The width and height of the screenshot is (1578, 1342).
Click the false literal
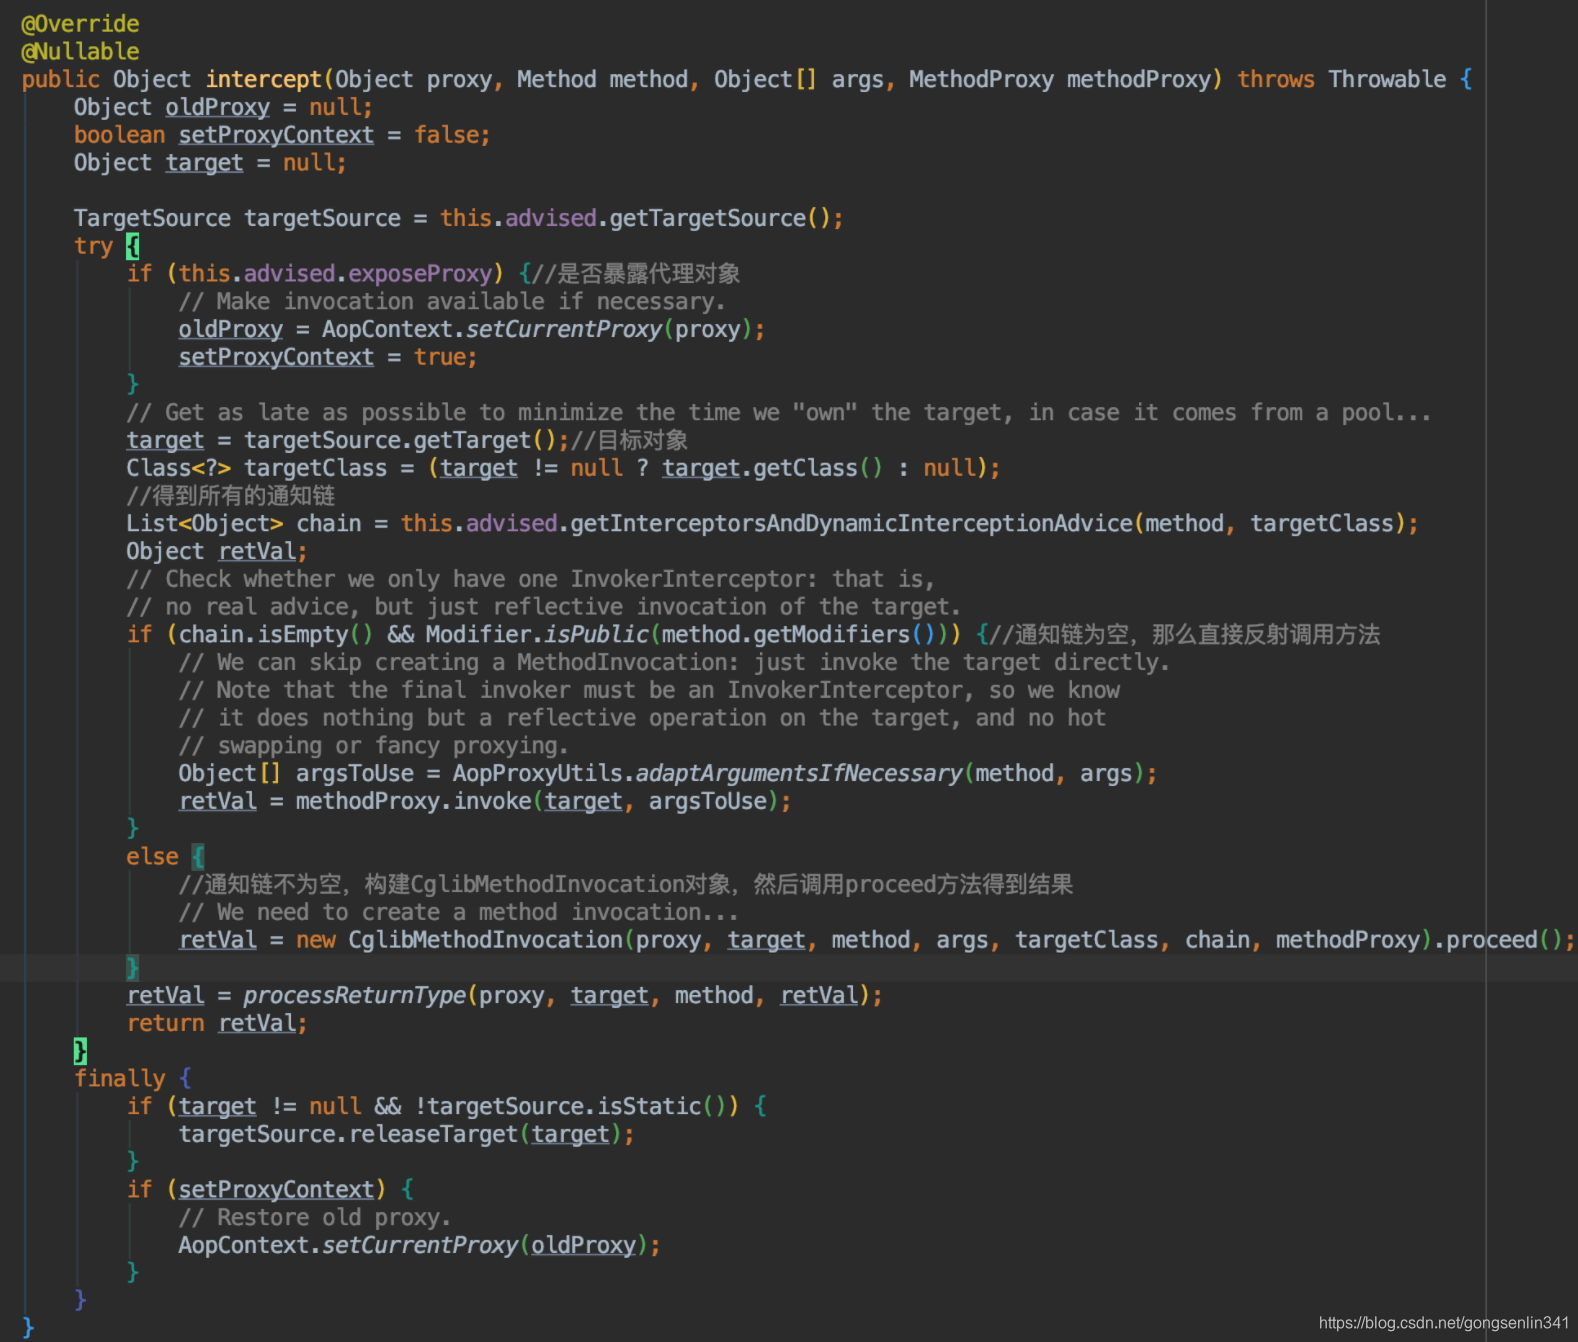coord(447,135)
